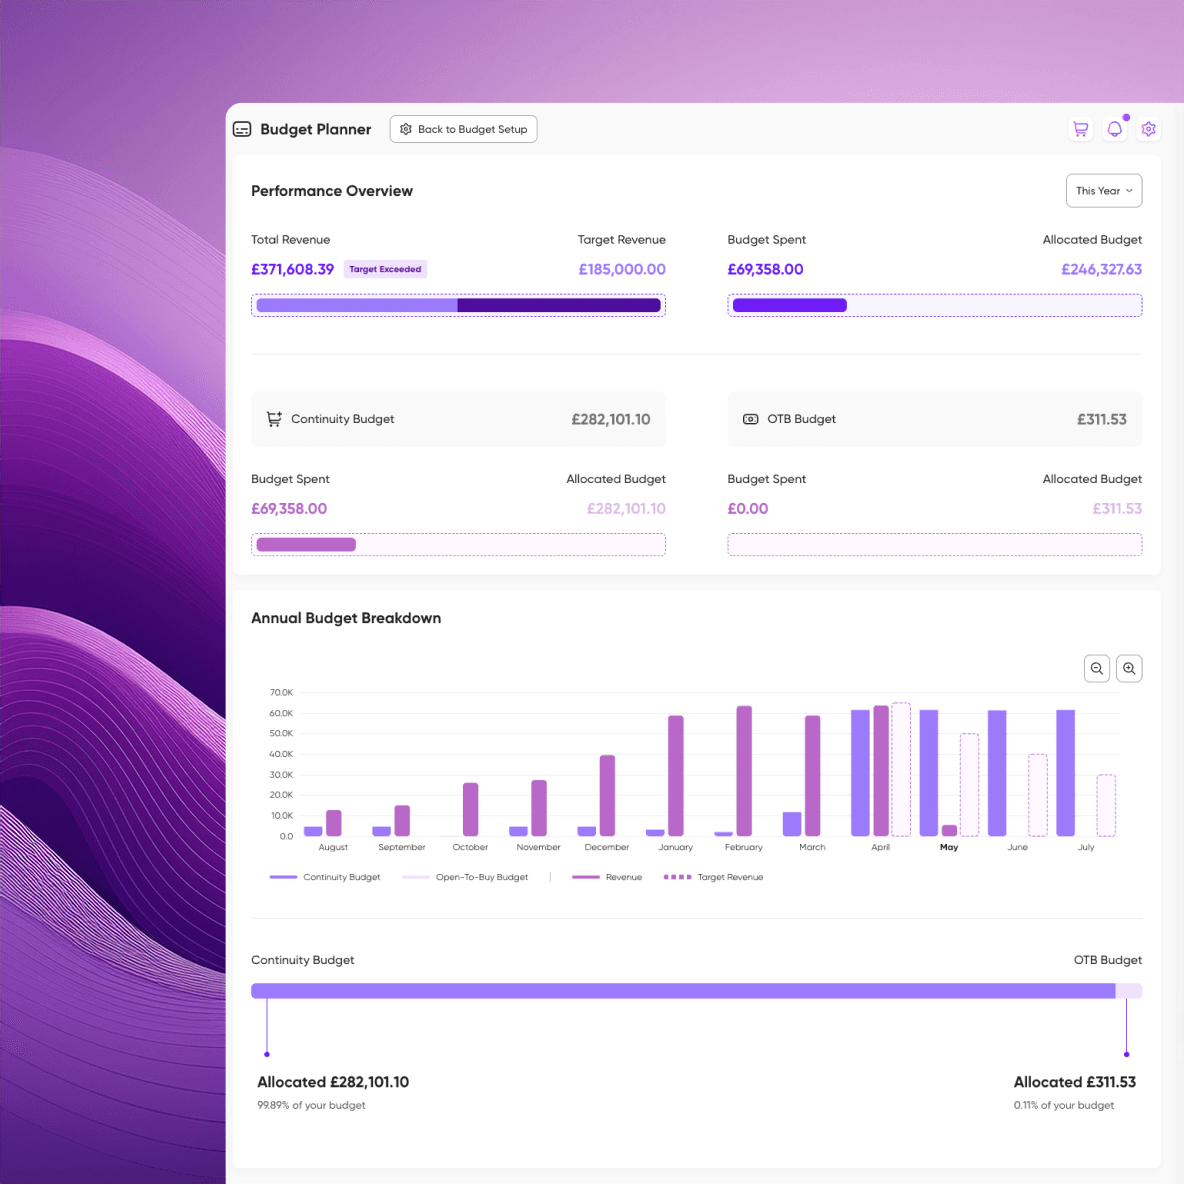Click February revenue bar in chart
1184x1185 pixels.
(744, 771)
